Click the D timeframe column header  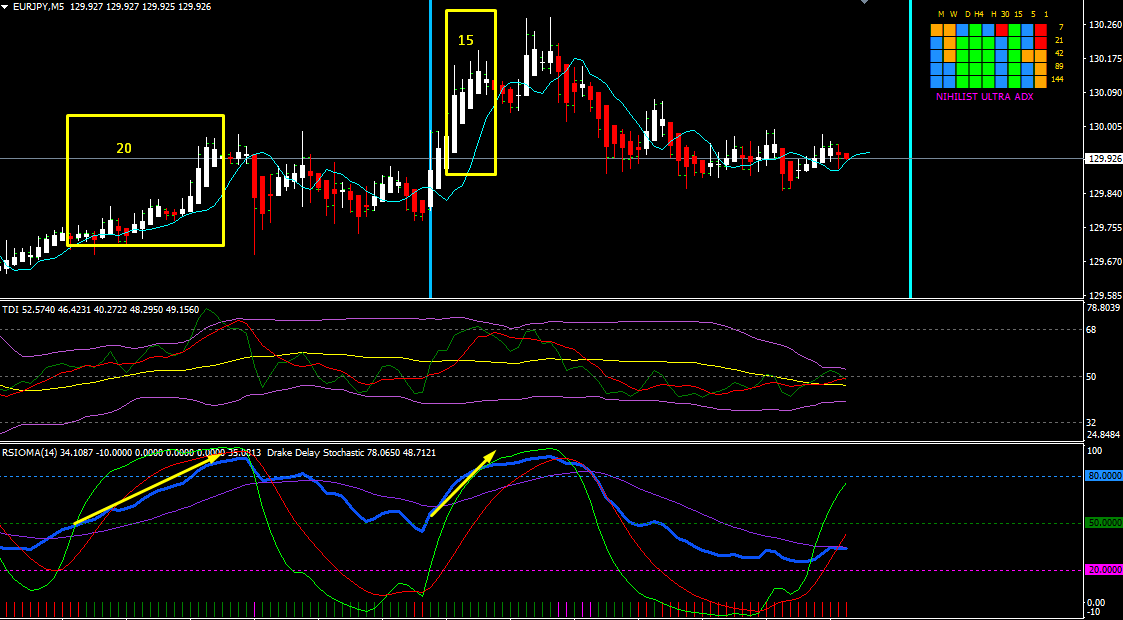[968, 14]
